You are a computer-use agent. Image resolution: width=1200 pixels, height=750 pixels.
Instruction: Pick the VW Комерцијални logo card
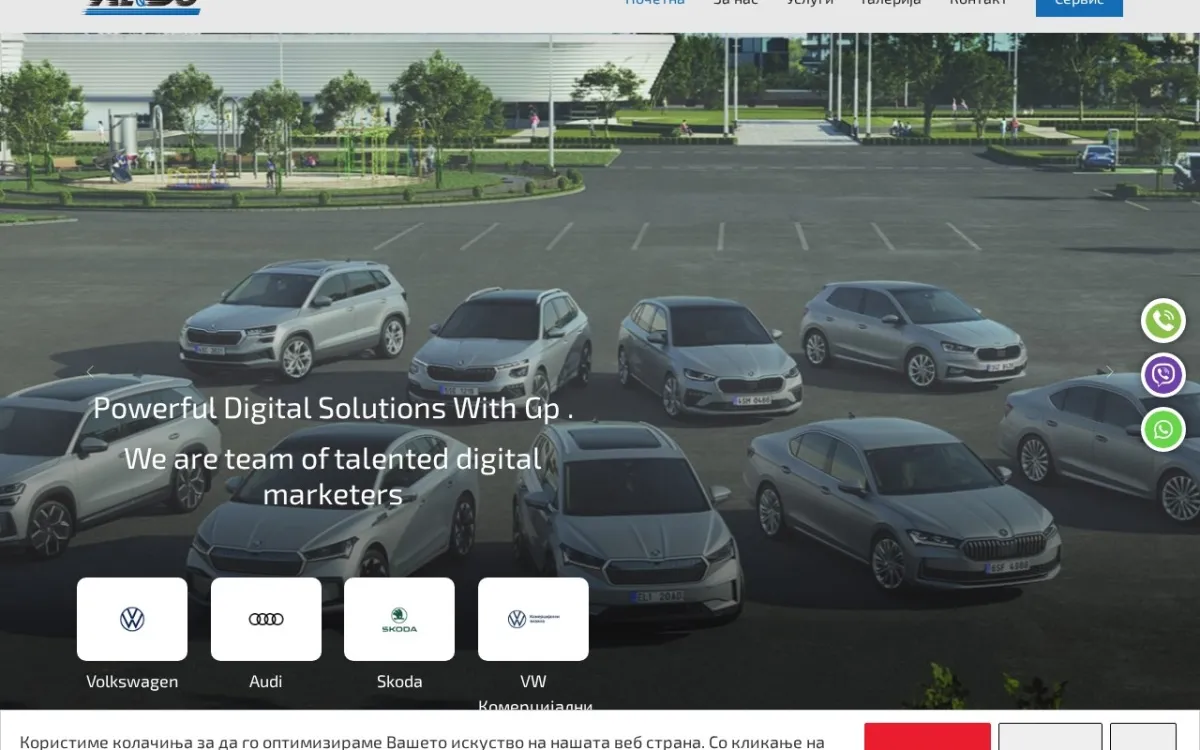point(533,619)
